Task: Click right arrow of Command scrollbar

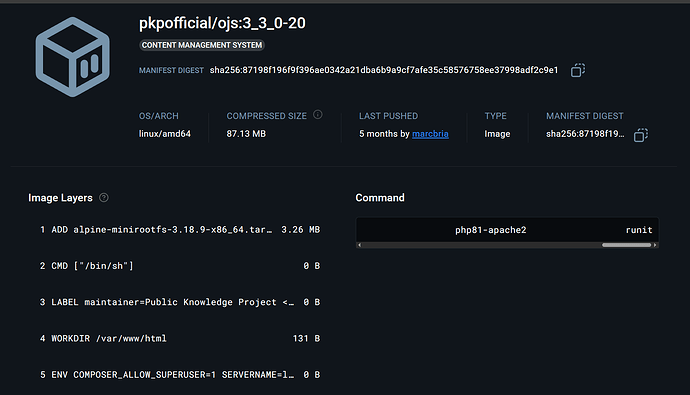Action: [x=655, y=245]
